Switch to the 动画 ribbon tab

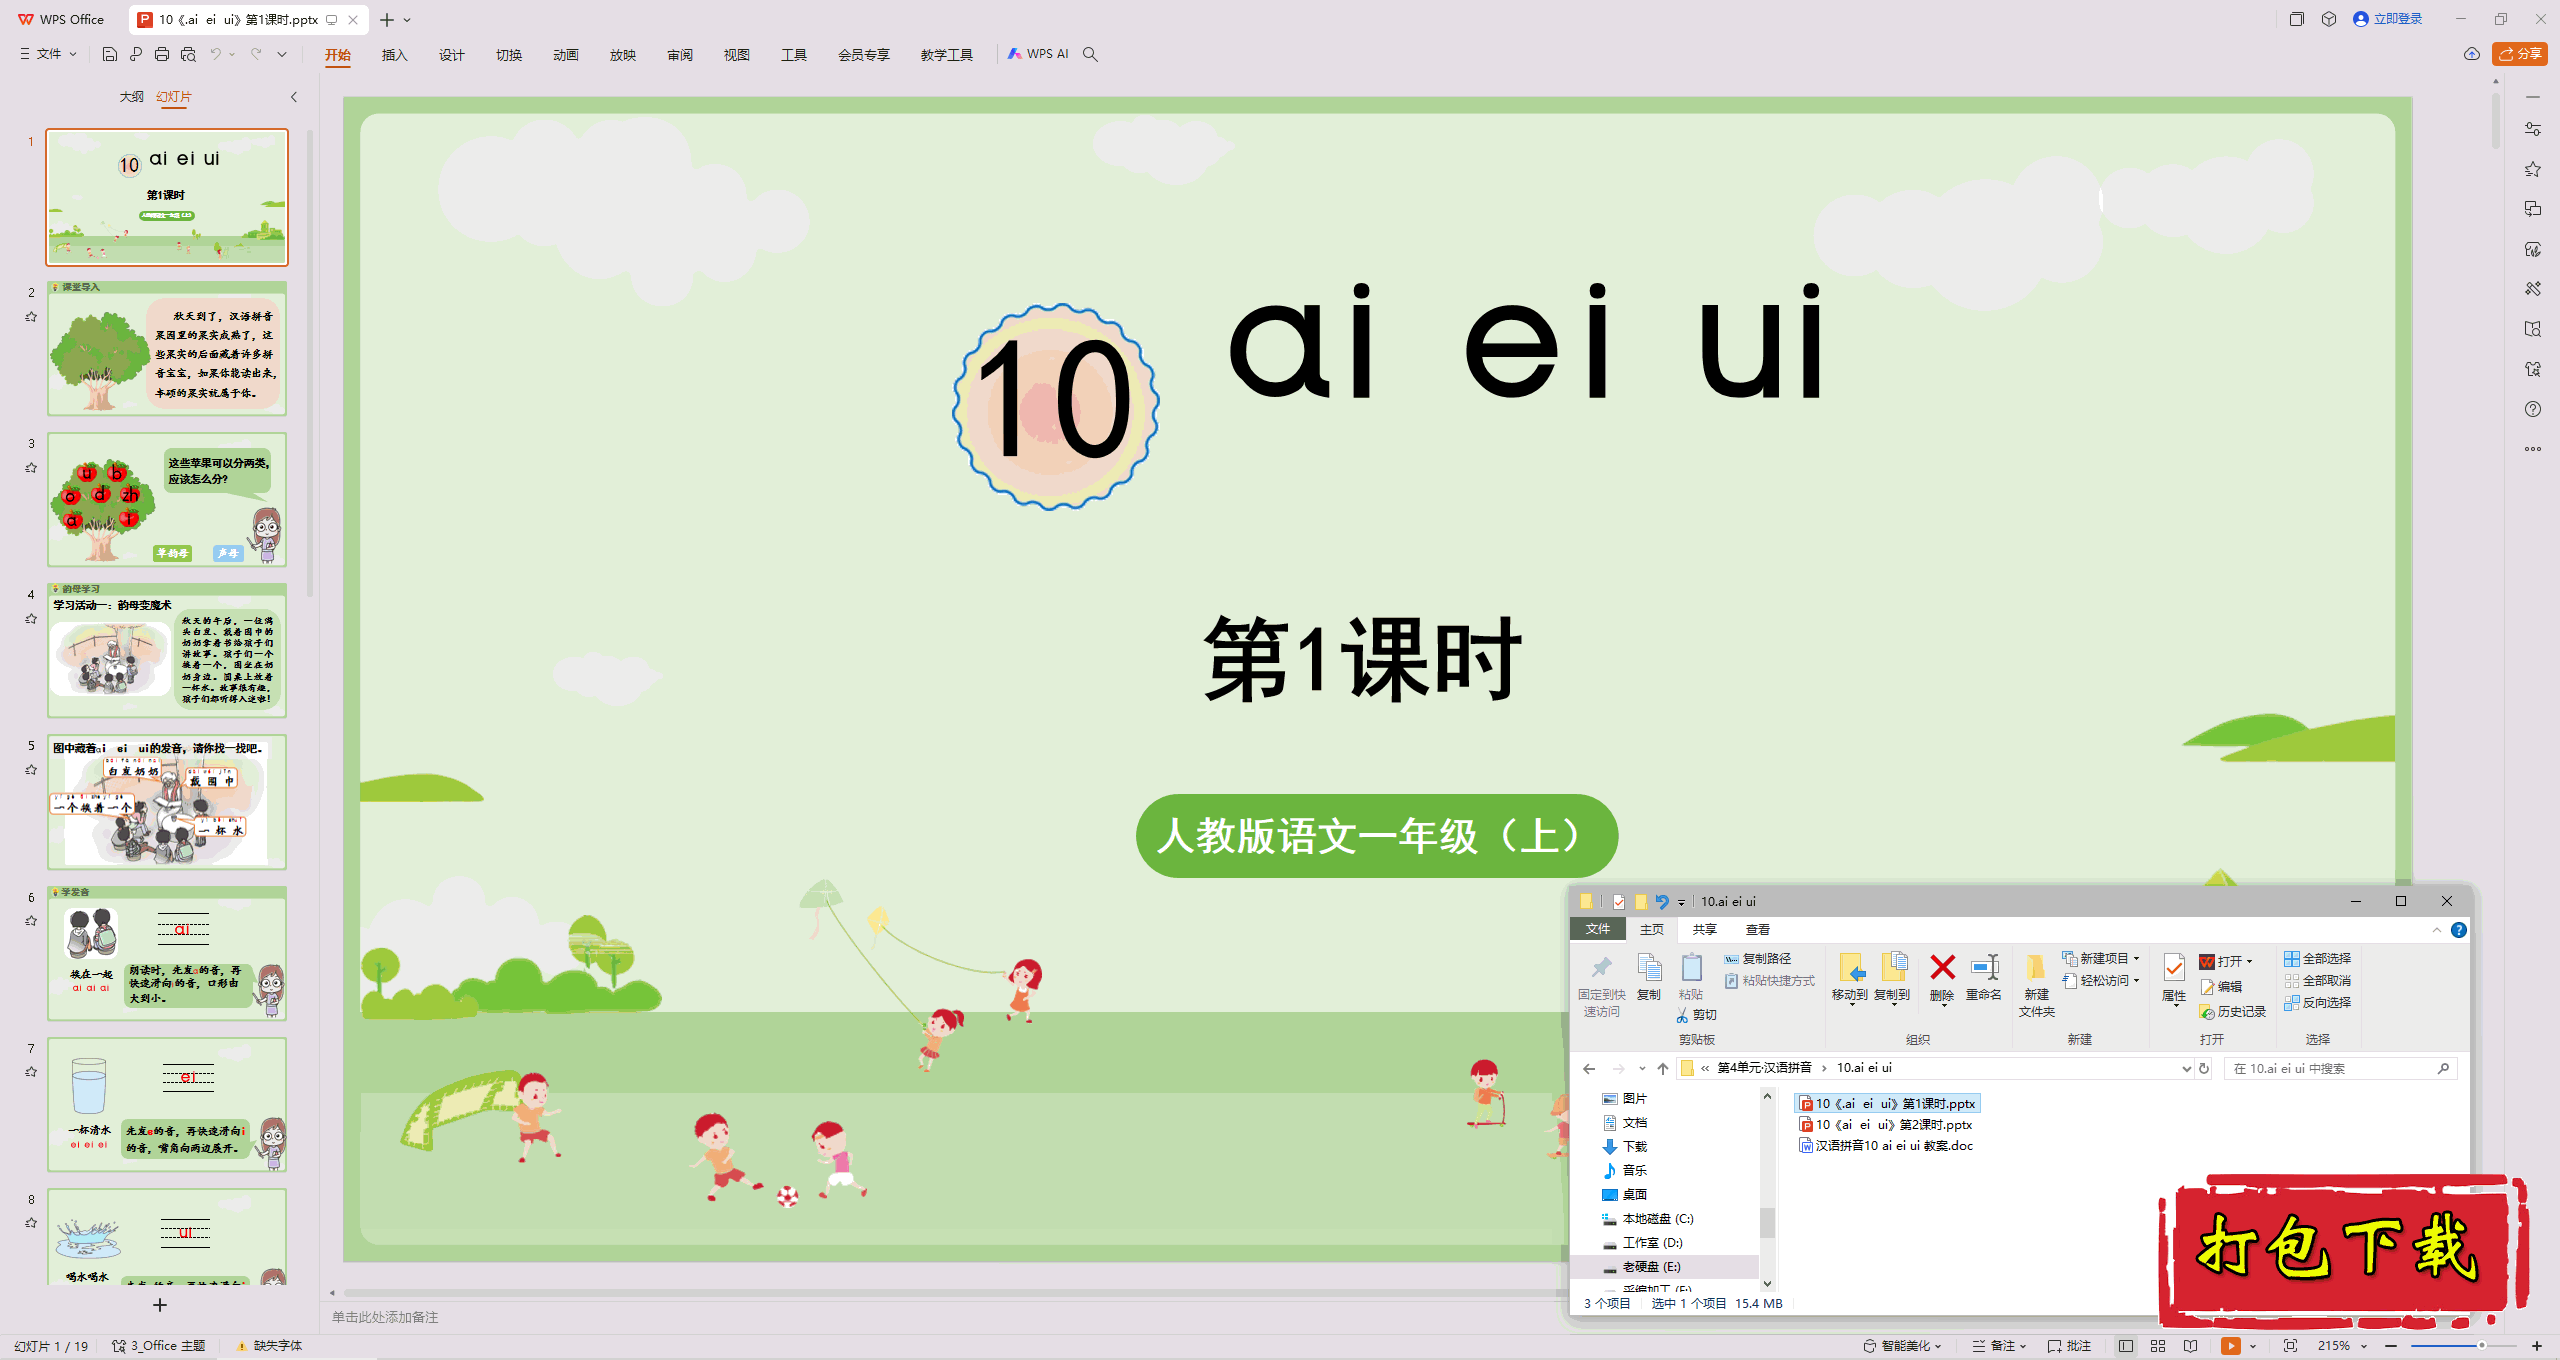(566, 55)
